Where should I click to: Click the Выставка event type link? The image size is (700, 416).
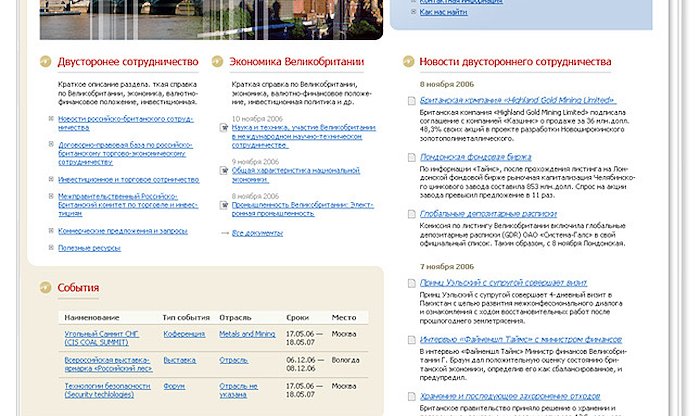point(179,360)
